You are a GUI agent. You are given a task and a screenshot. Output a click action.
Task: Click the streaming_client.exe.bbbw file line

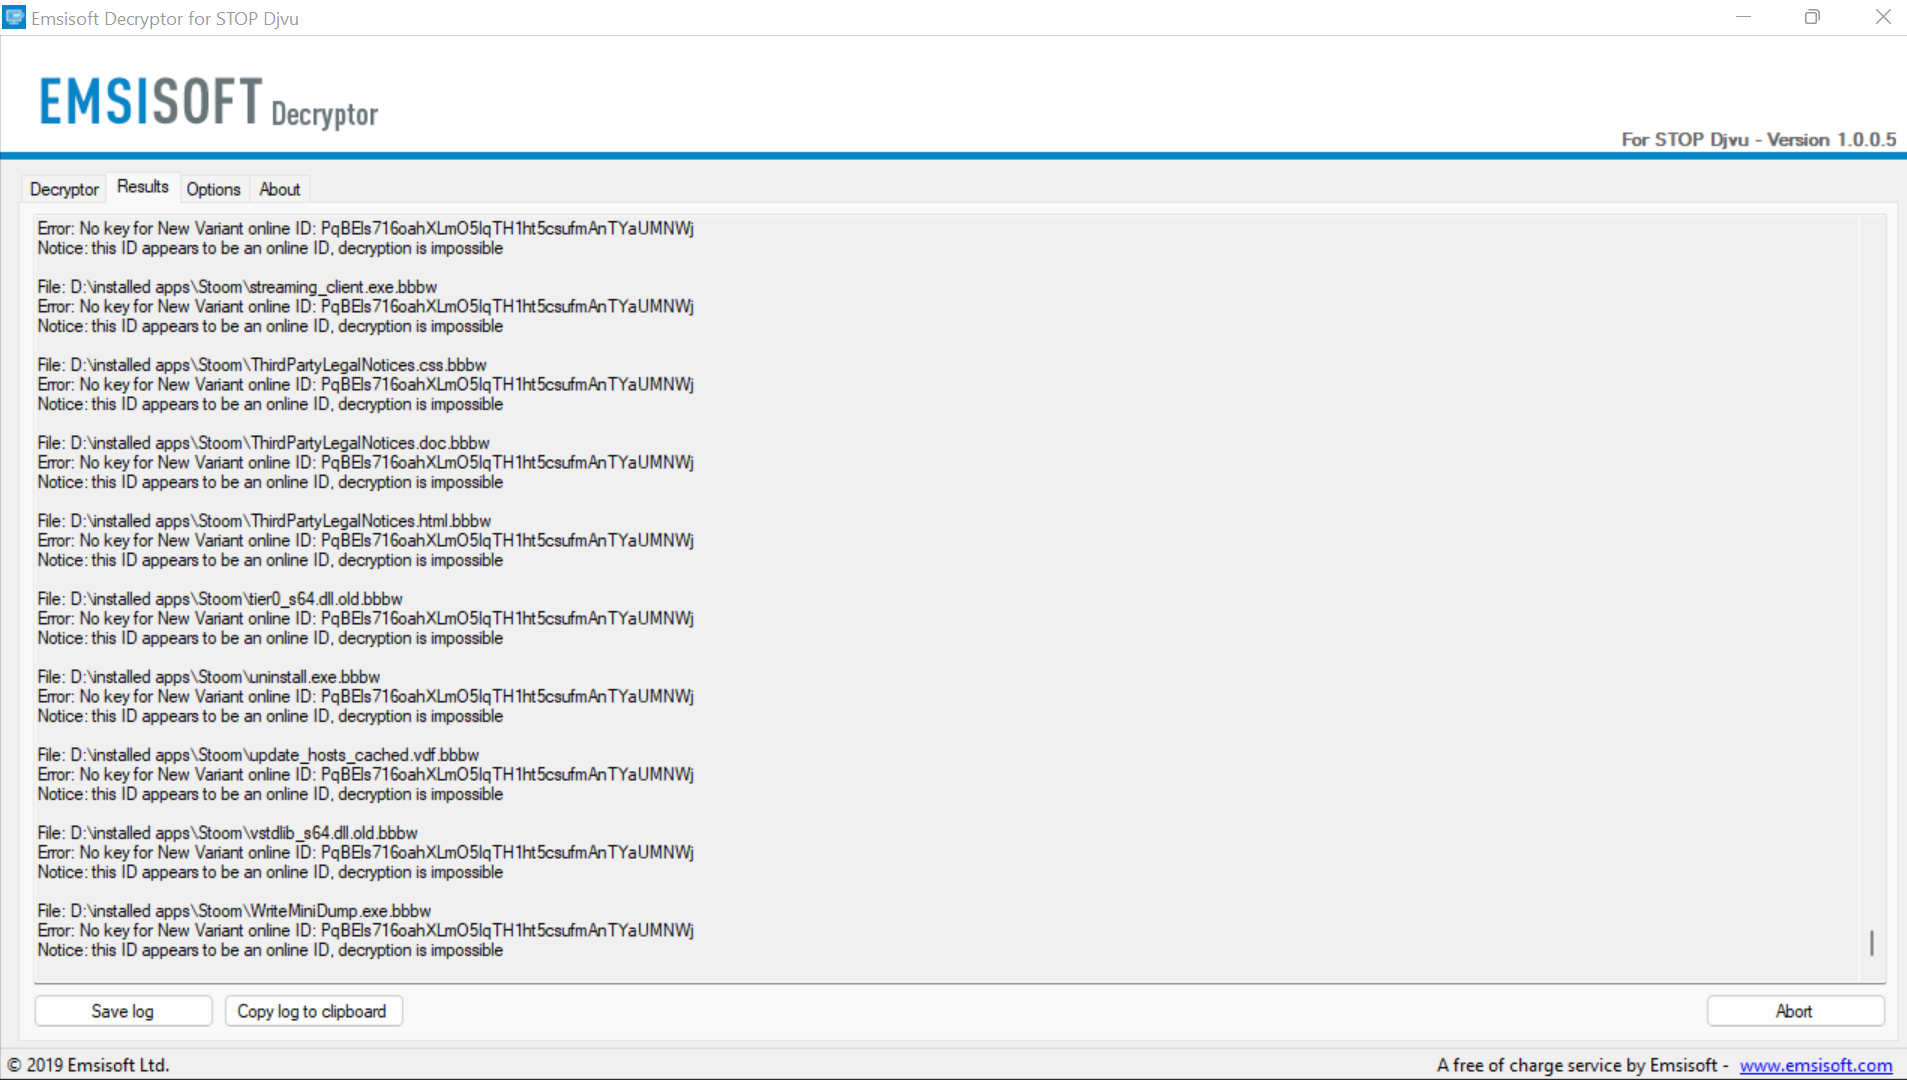pos(237,287)
